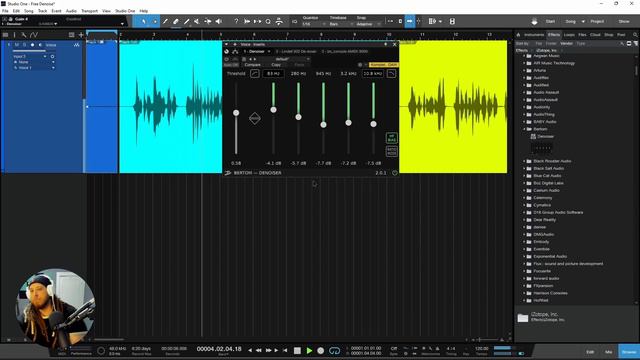
Task: Select the Bend tool
Action: (208, 21)
